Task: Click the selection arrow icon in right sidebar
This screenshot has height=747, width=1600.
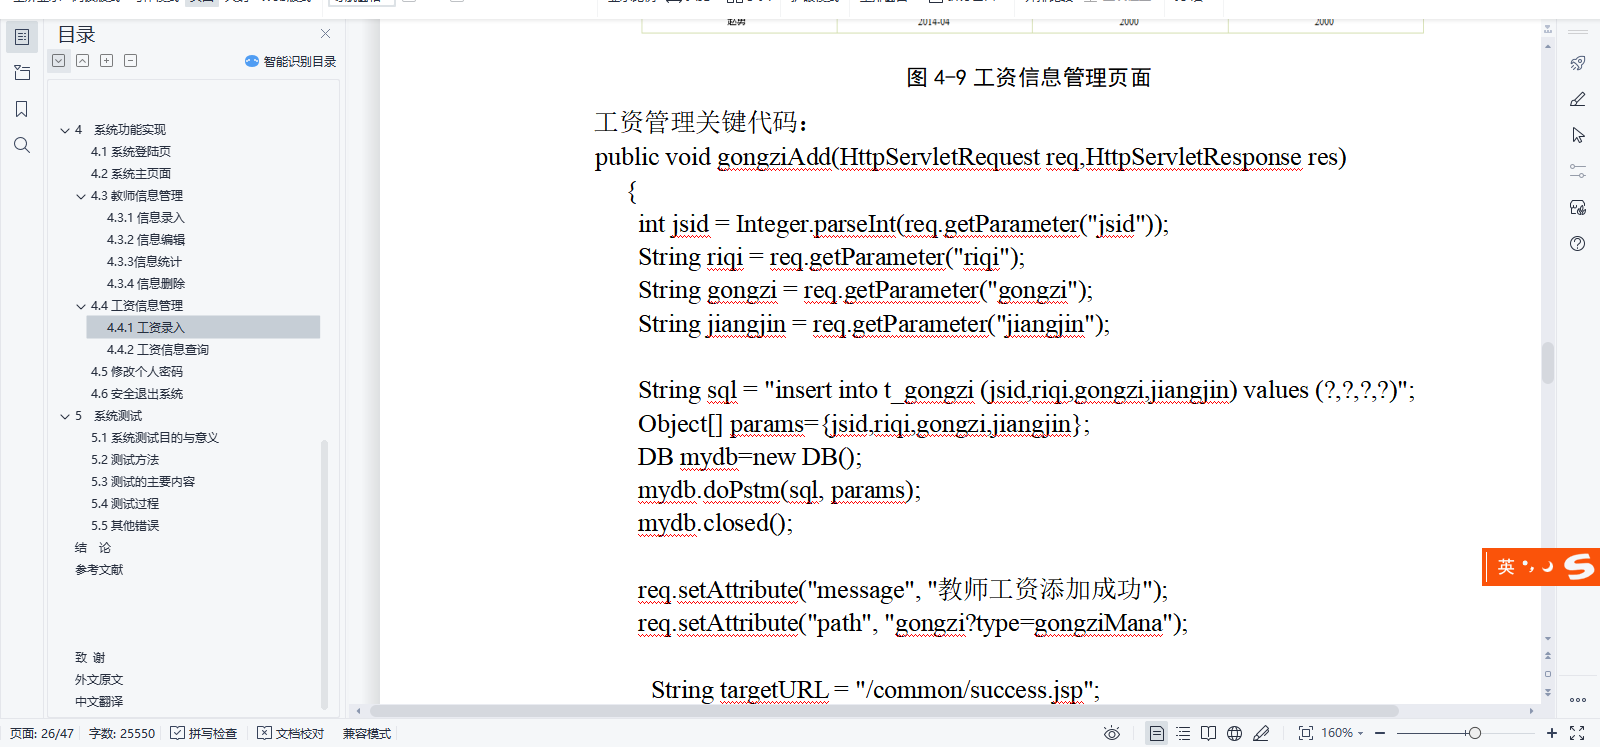Action: click(x=1578, y=135)
